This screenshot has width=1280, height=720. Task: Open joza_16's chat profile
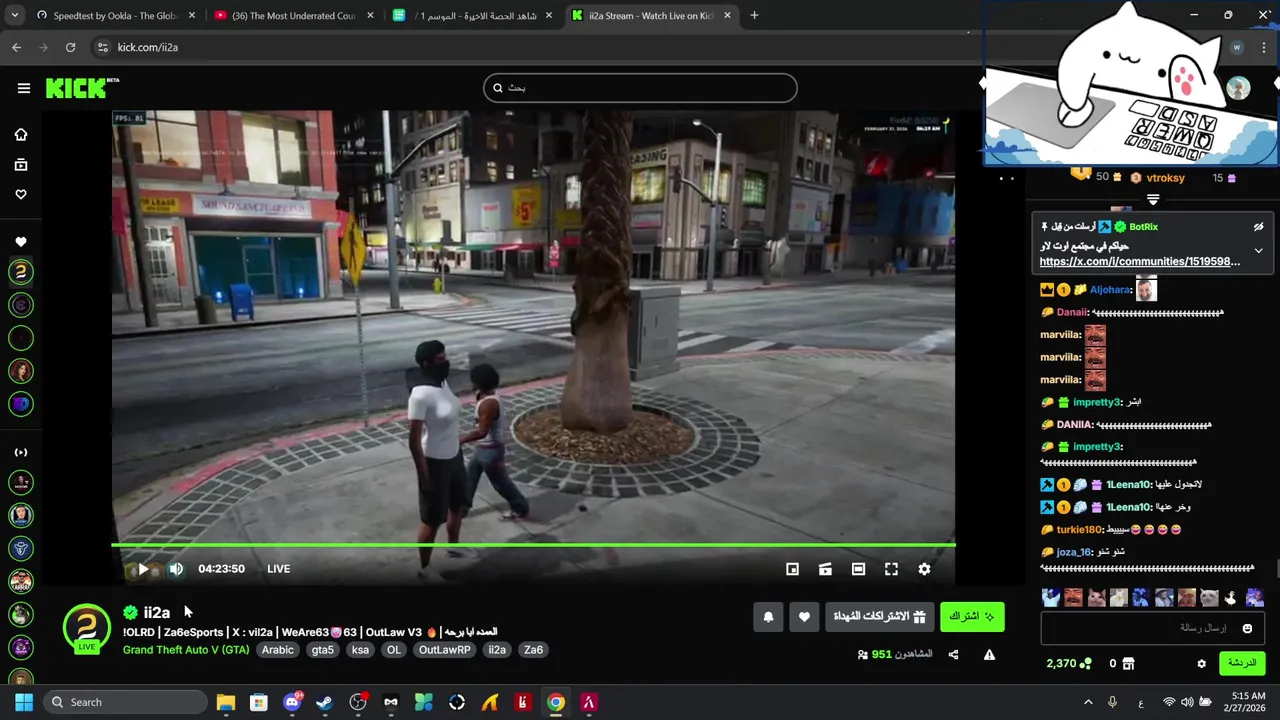click(1074, 552)
